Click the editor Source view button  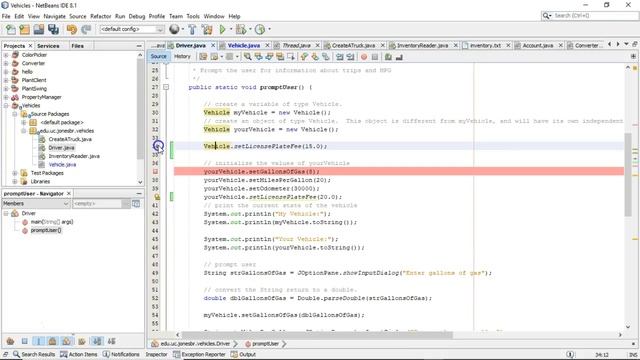(x=158, y=57)
